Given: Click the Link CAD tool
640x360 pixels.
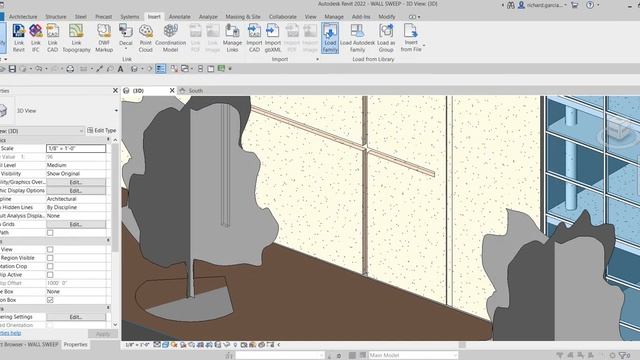Looking at the screenshot, I should 52,38.
